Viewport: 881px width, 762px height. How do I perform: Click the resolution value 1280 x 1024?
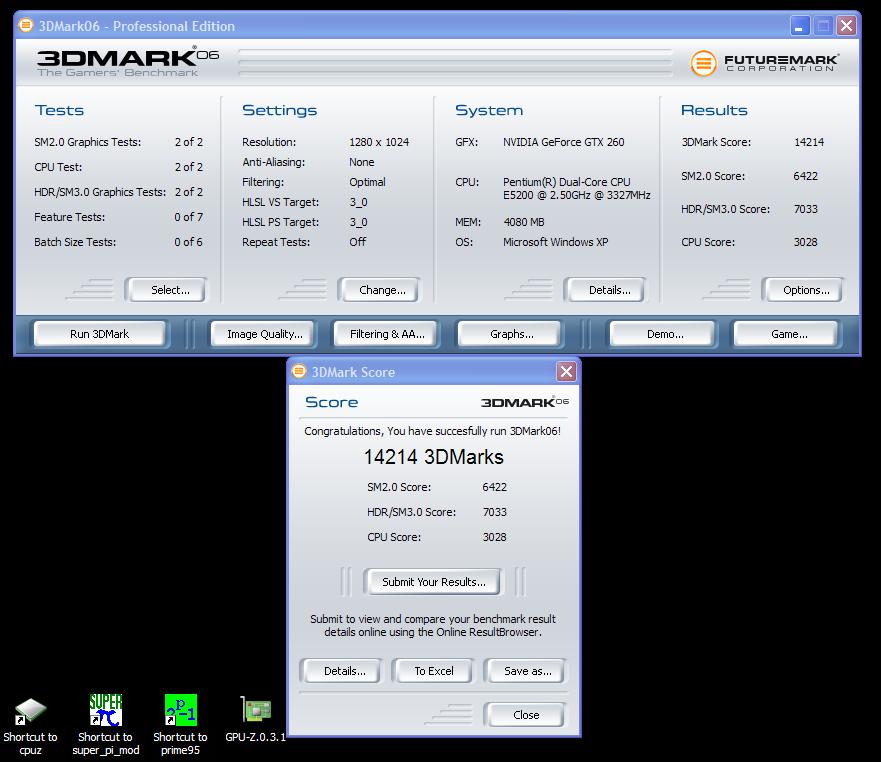click(x=379, y=142)
